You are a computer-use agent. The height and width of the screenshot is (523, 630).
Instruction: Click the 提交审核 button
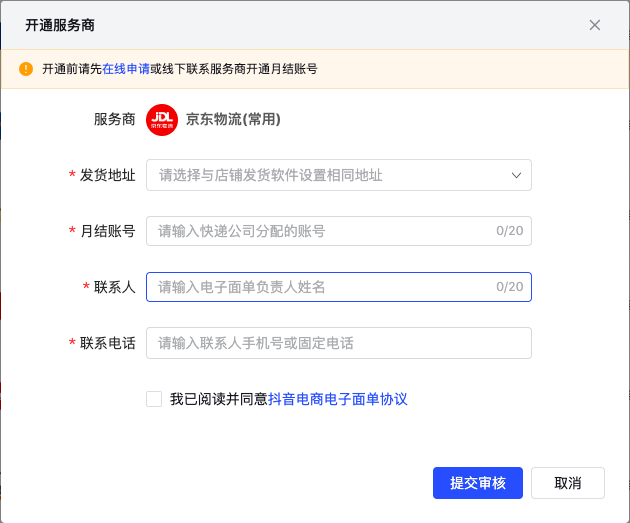click(478, 483)
